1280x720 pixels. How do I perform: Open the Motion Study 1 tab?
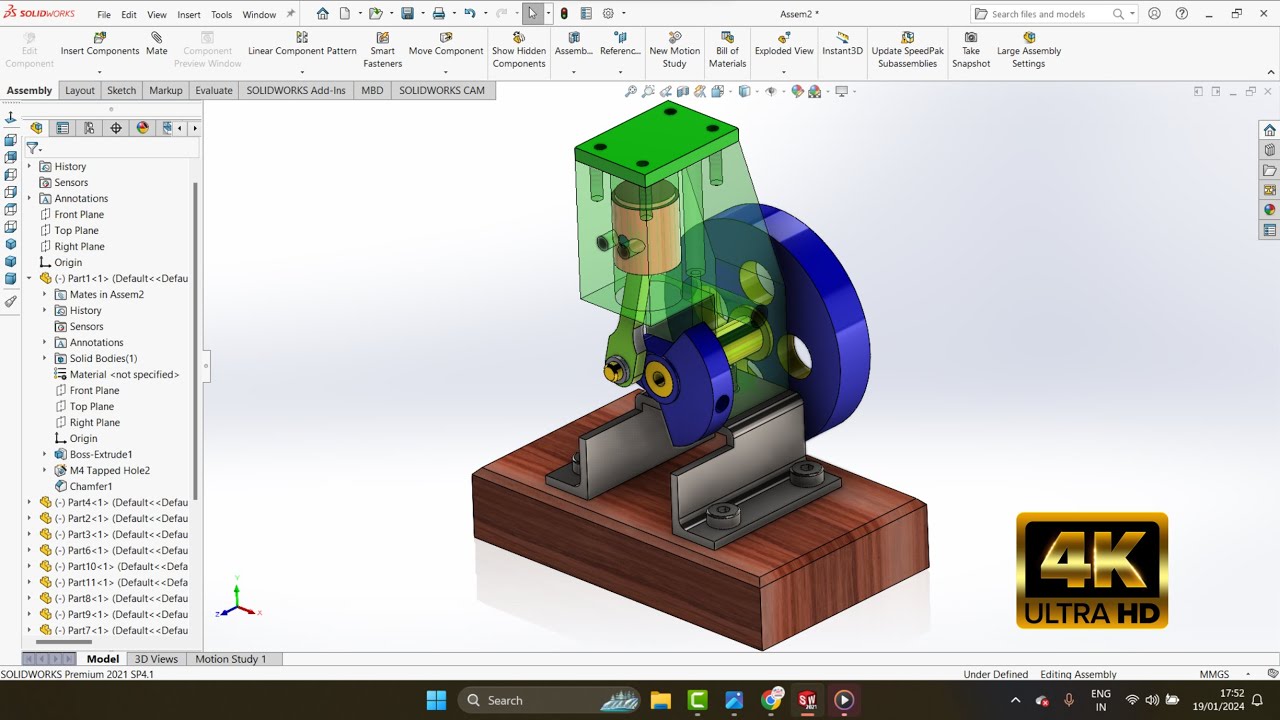231,659
